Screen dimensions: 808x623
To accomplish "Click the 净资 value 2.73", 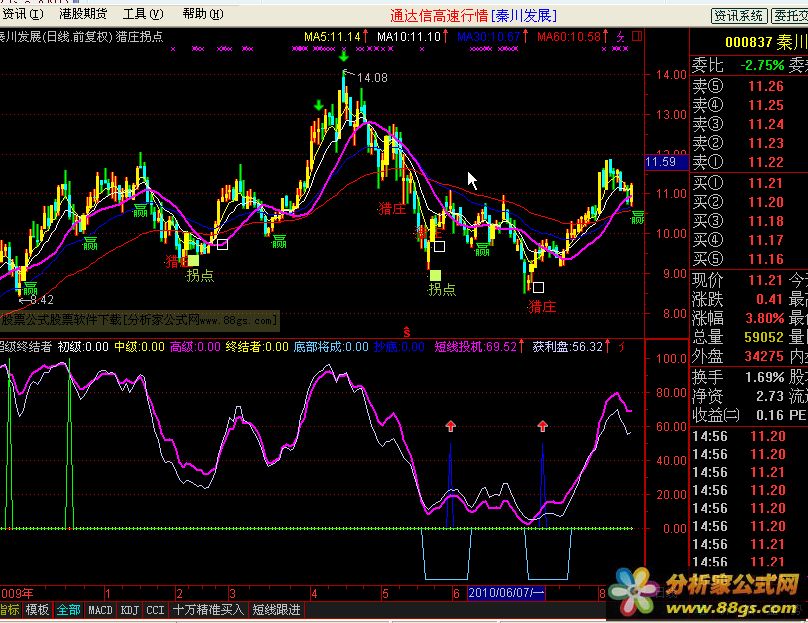I will point(770,396).
